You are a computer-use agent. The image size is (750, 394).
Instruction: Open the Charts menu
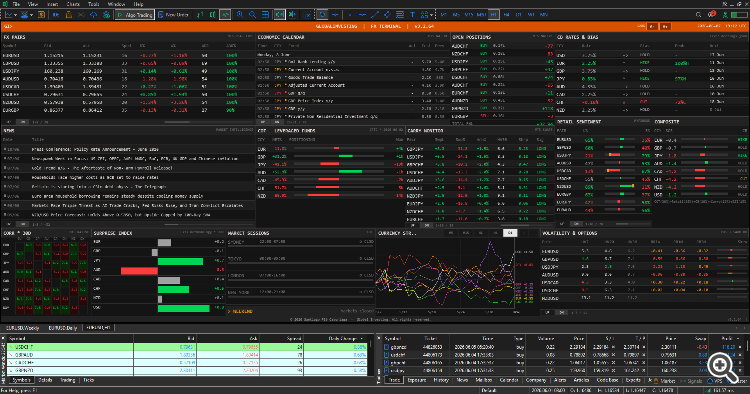[x=73, y=4]
